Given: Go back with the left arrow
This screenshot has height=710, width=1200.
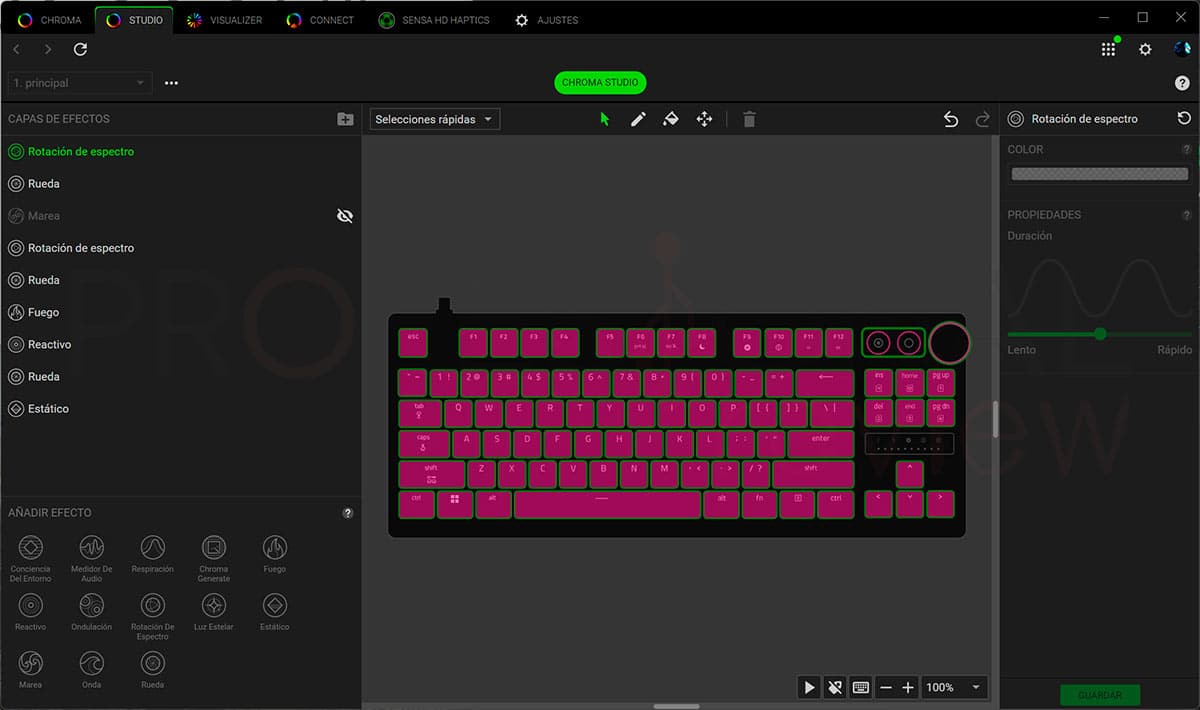Looking at the screenshot, I should [16, 49].
